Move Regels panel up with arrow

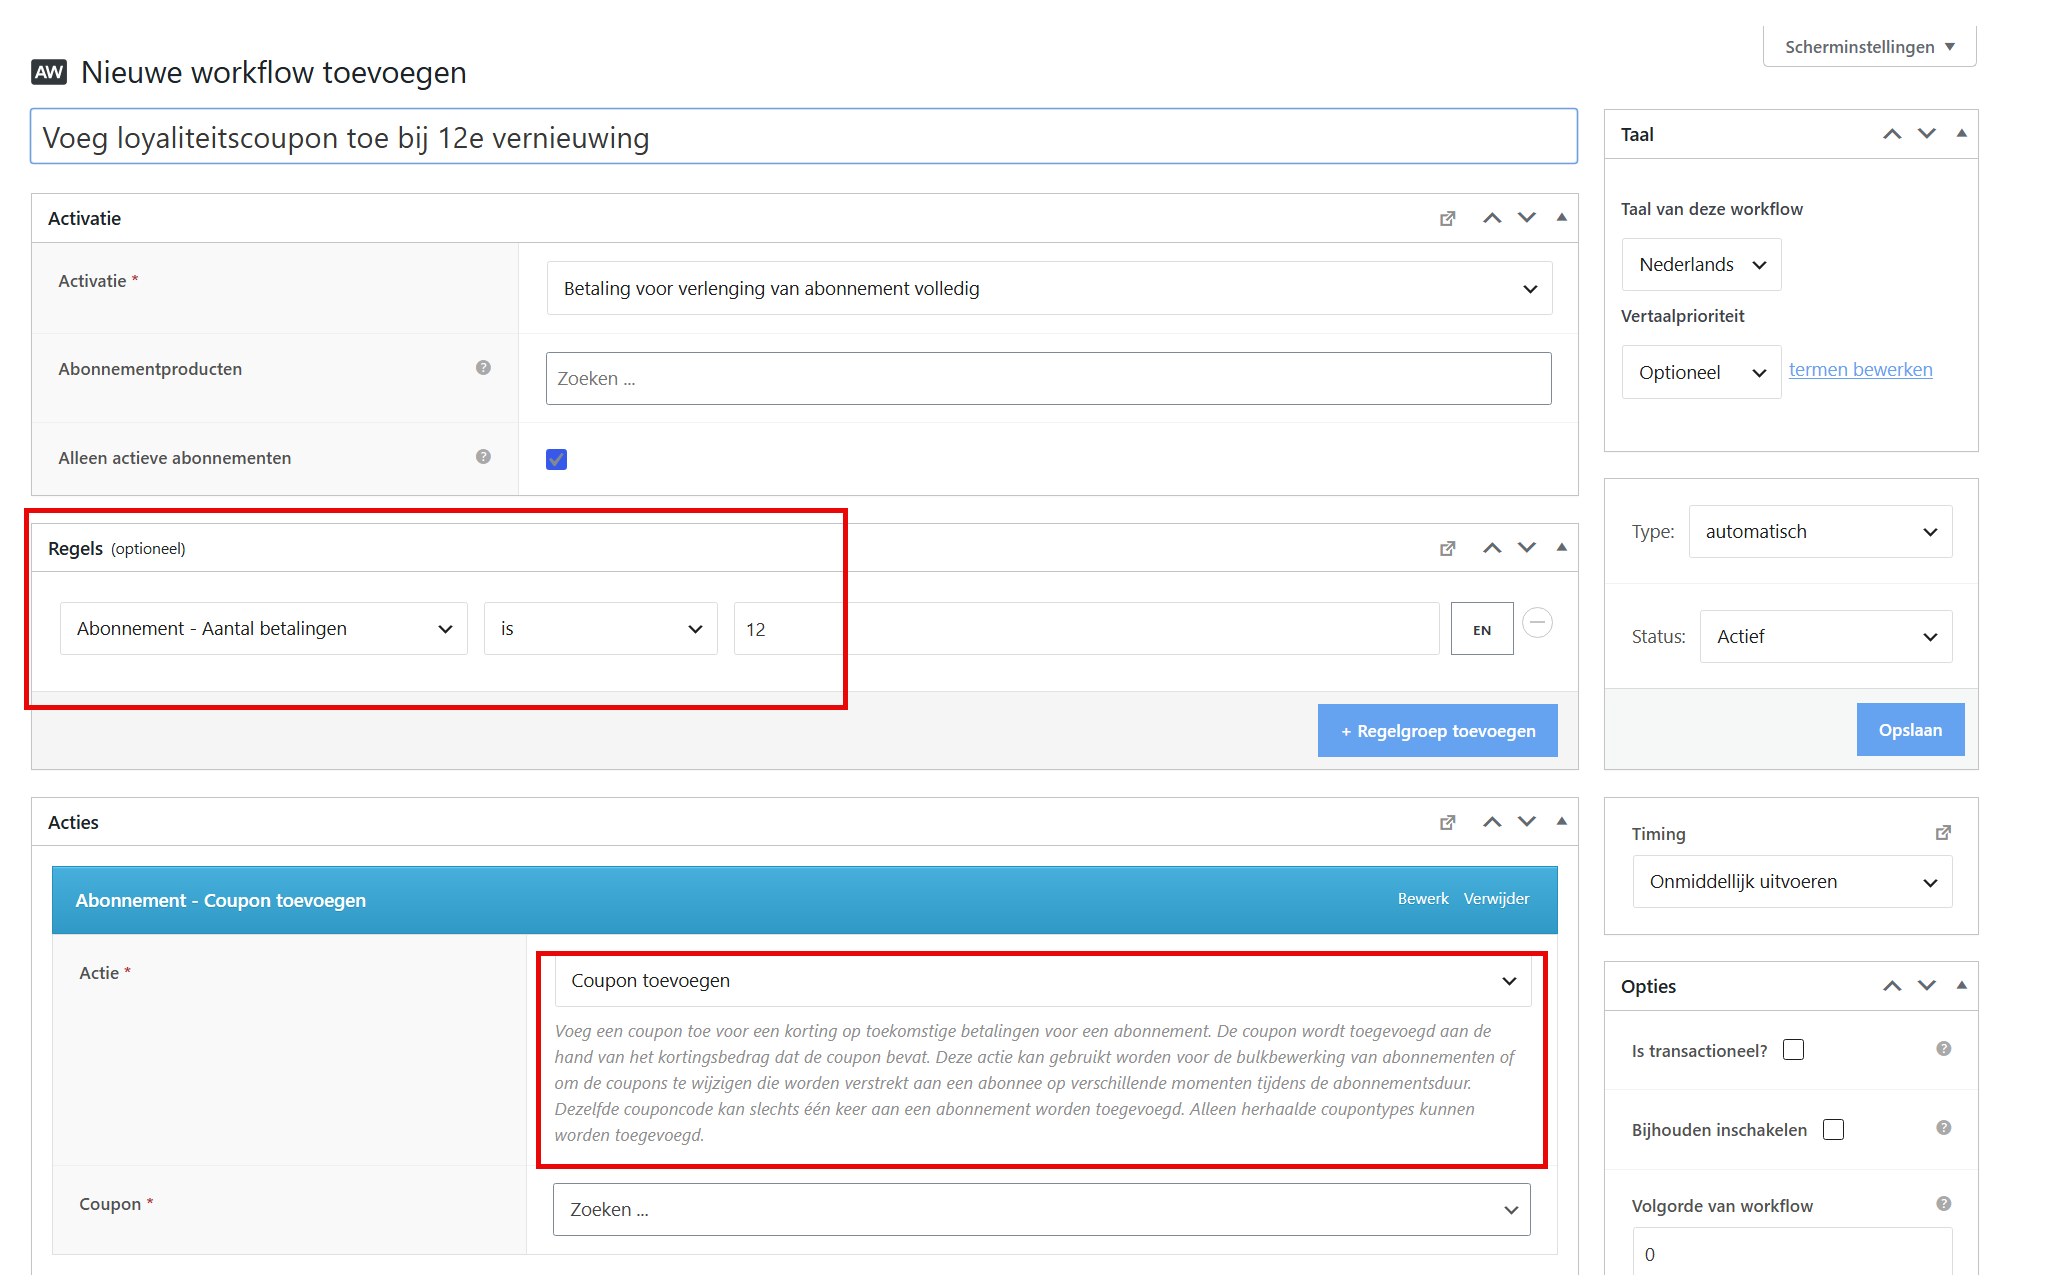(x=1492, y=548)
